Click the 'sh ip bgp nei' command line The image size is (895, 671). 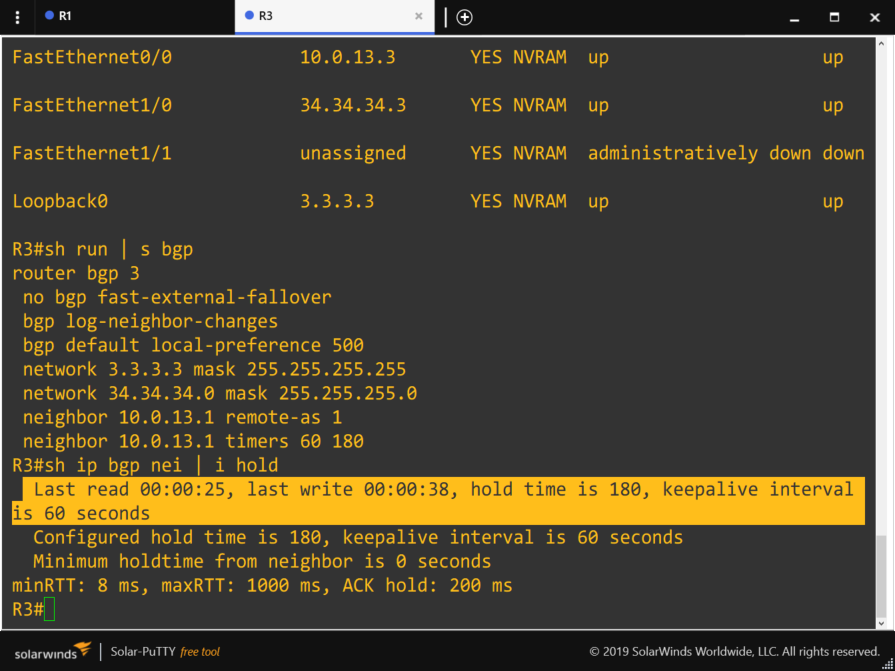[x=145, y=465]
